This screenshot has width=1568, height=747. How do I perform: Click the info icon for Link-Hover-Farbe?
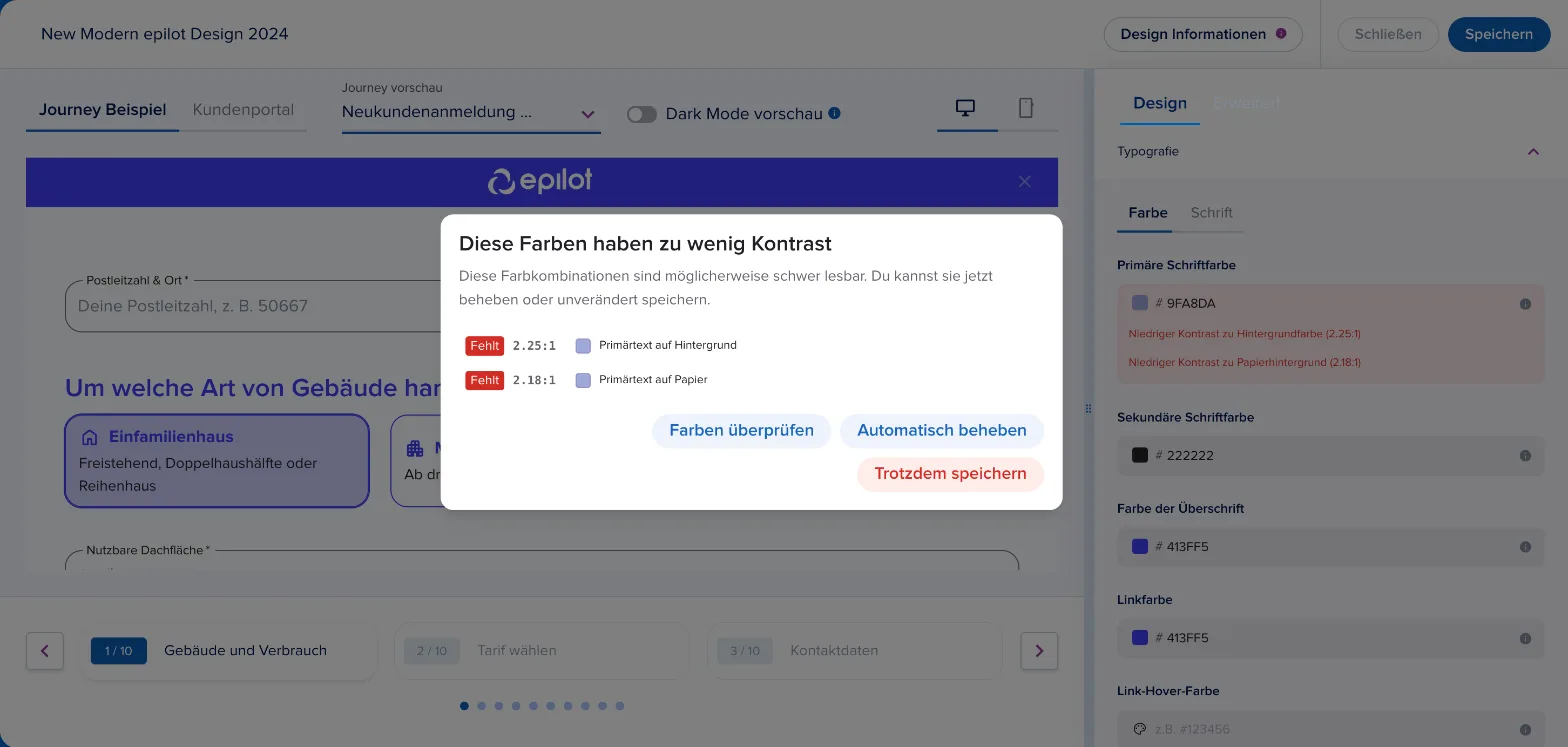(1525, 730)
